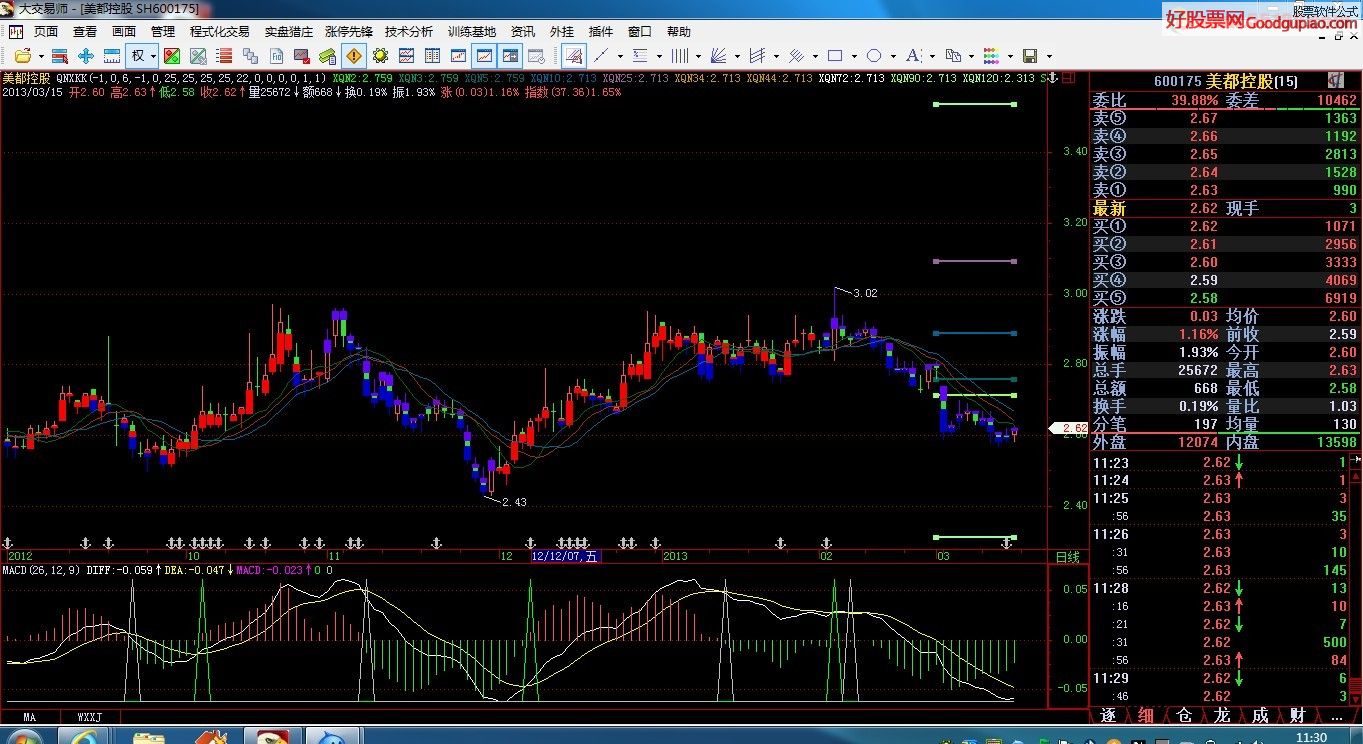Click the overlapping gray squares icon
The height and width of the screenshot is (744, 1363).
(250, 56)
